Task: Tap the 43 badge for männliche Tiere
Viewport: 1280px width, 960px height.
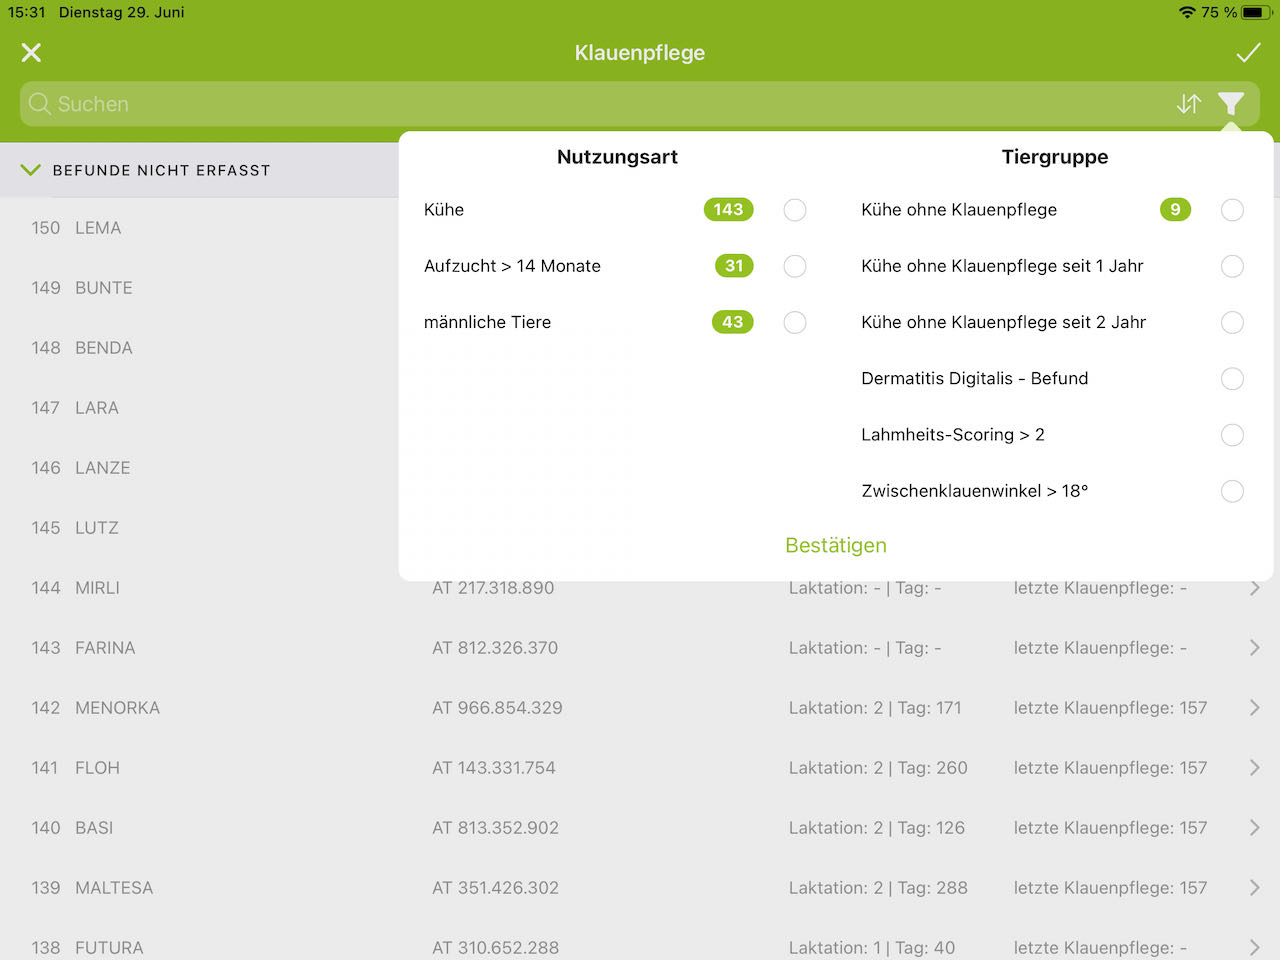Action: point(732,322)
